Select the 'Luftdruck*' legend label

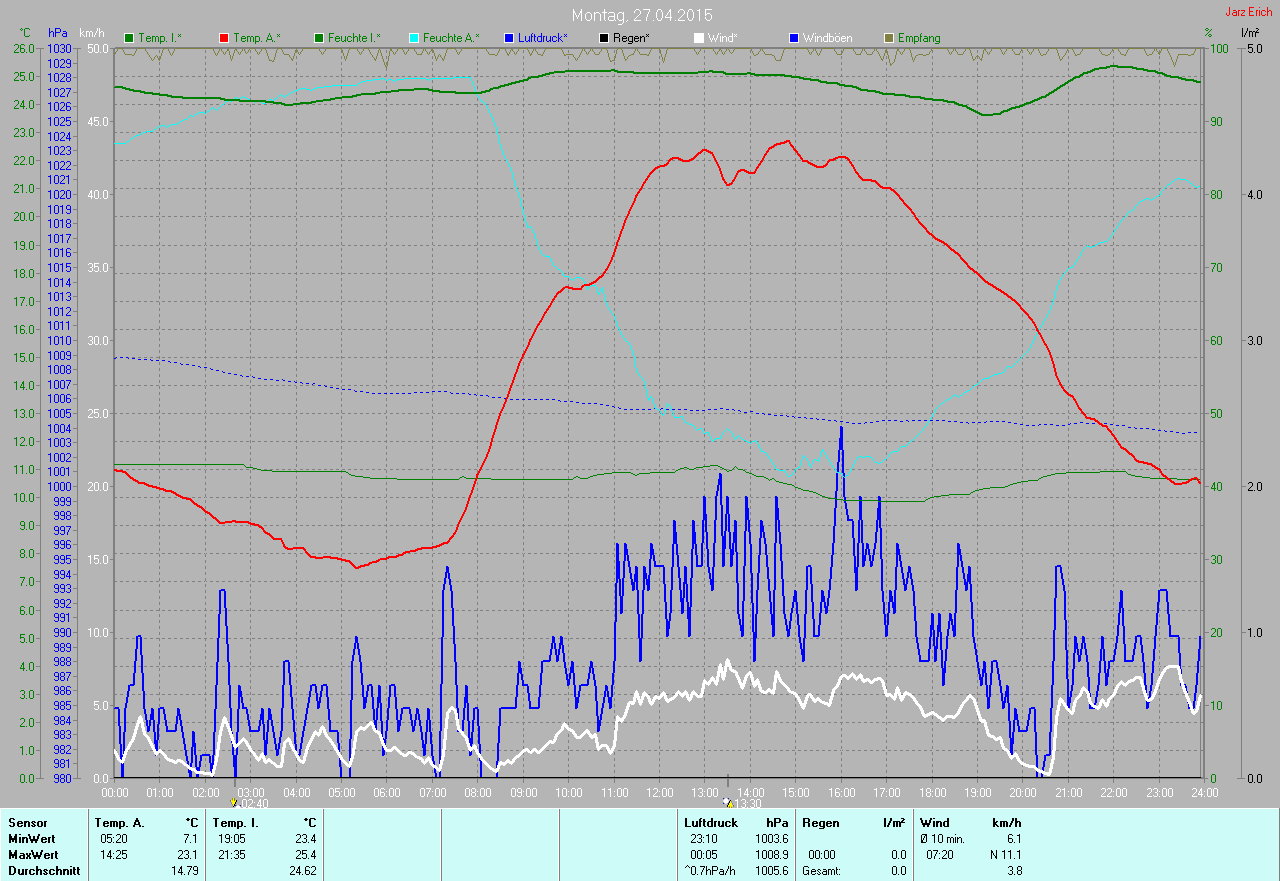(543, 38)
